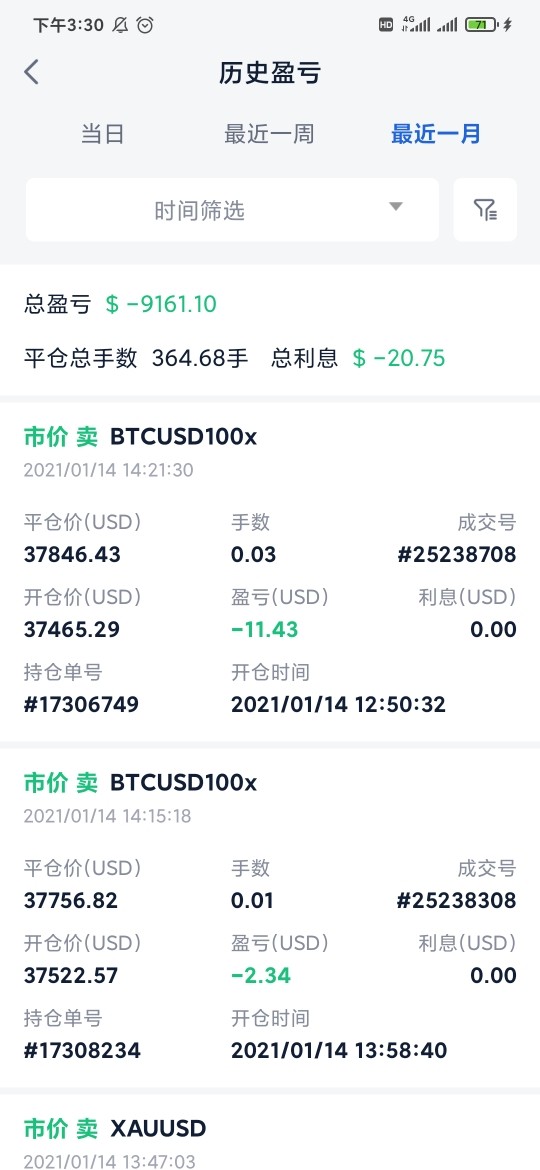This screenshot has height=1170, width=540.
Task: Tap the battery indicator icon
Action: [481, 25]
